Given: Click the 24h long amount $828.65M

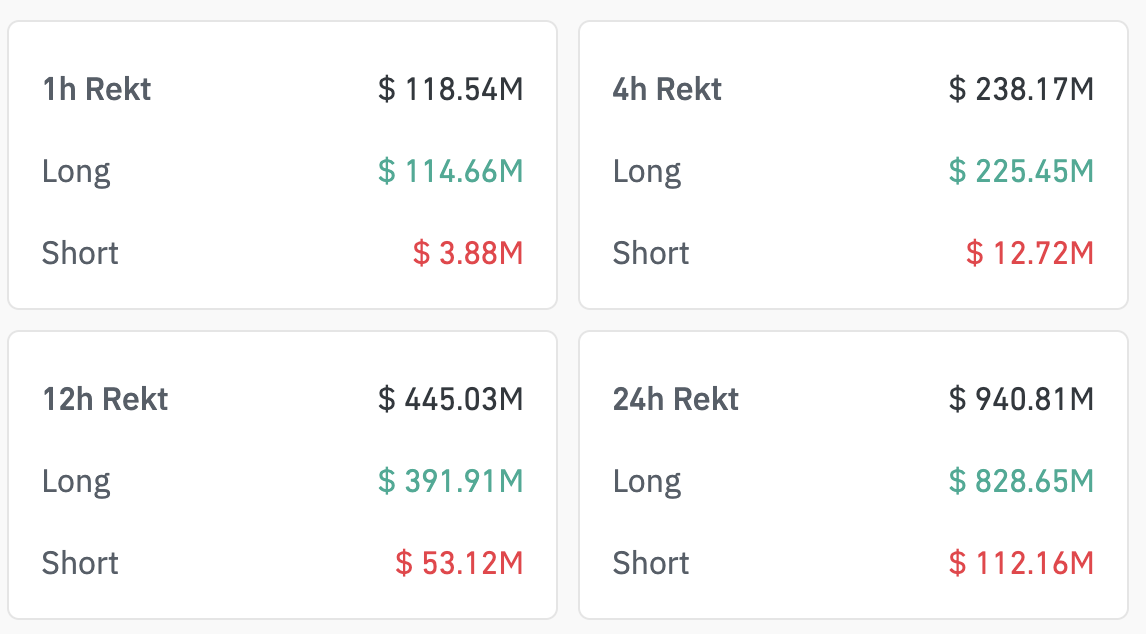Looking at the screenshot, I should click(x=1021, y=482).
